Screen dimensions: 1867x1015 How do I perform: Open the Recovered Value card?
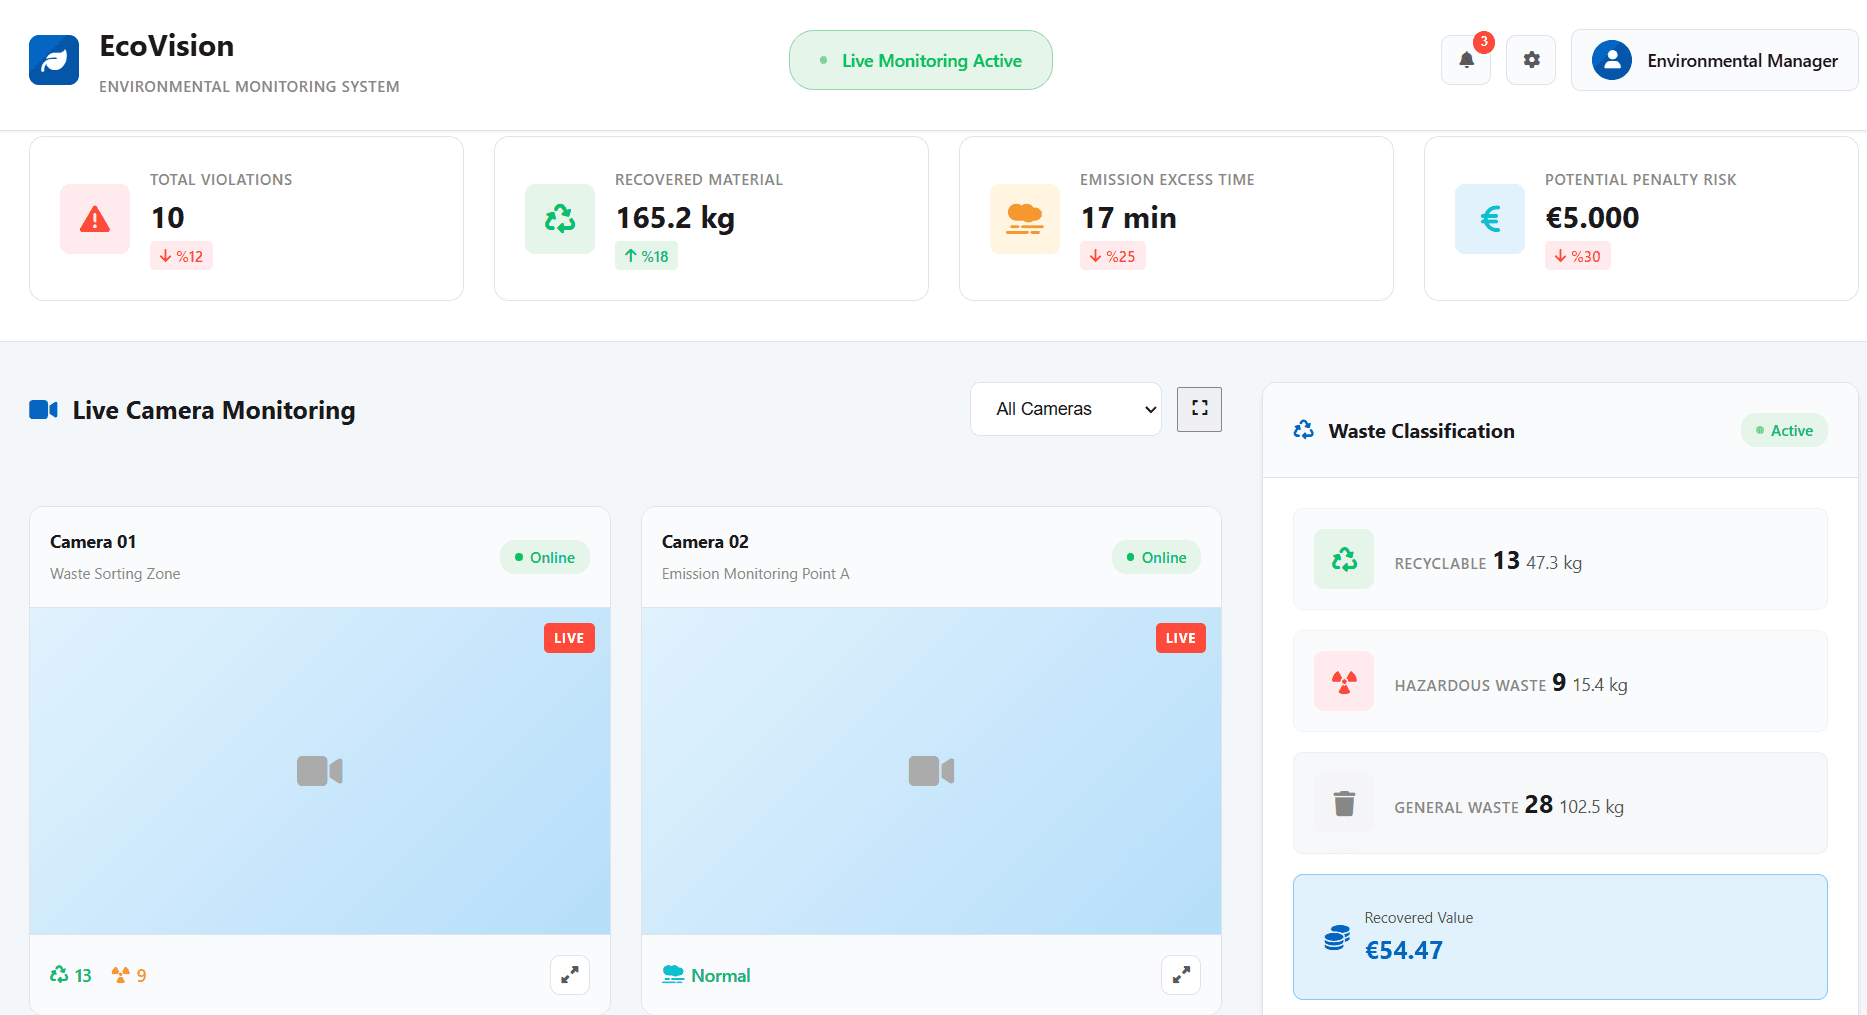pos(1560,937)
